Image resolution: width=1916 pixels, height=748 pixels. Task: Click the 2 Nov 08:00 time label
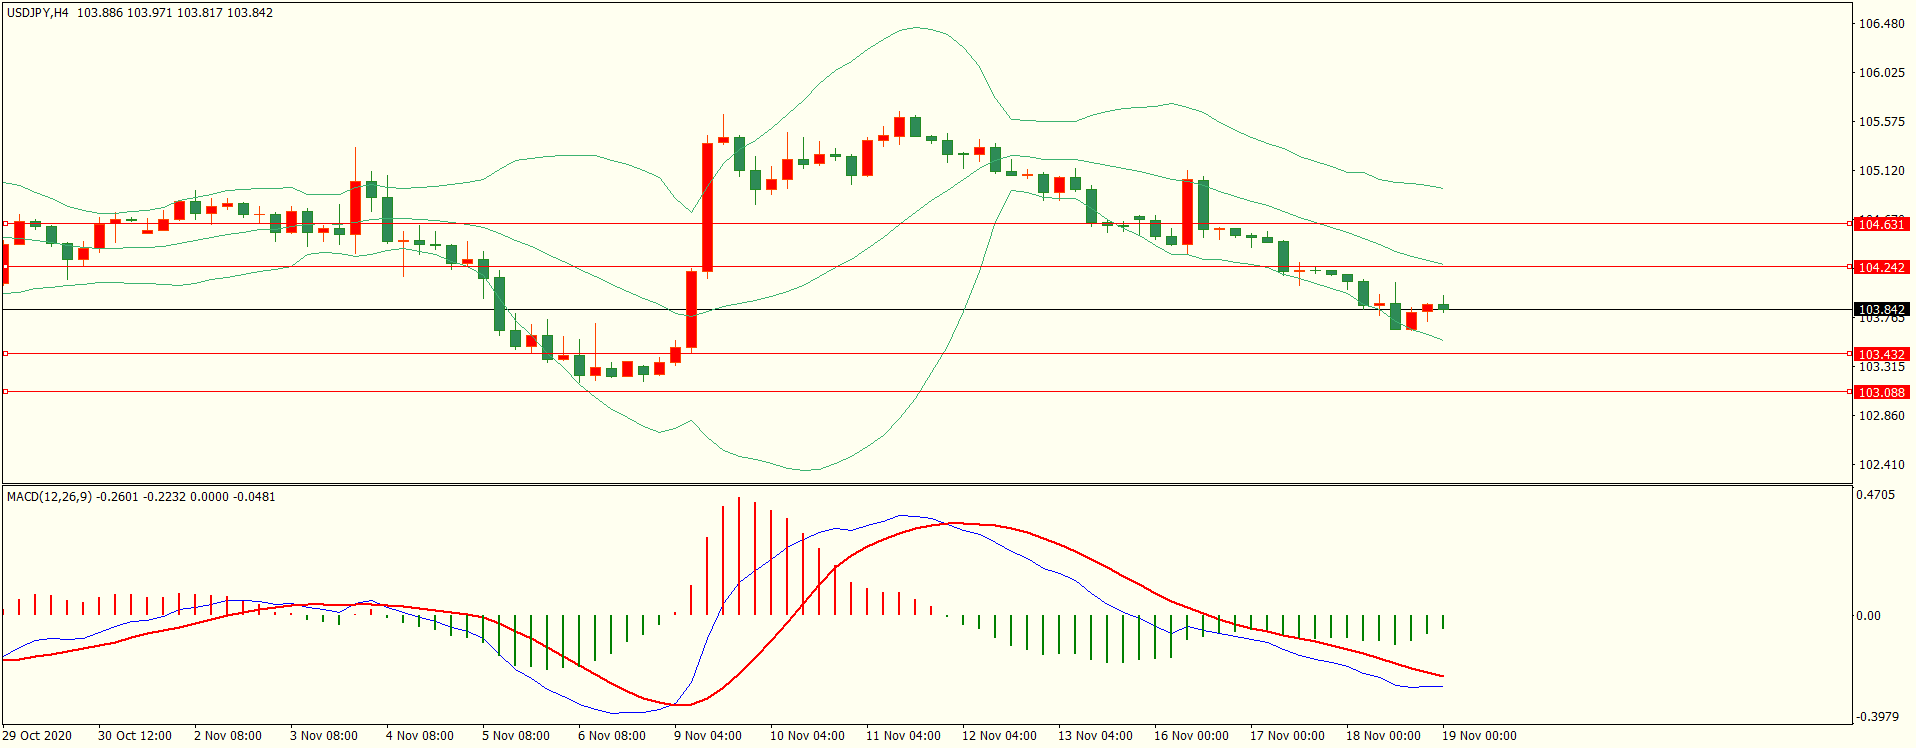point(228,736)
